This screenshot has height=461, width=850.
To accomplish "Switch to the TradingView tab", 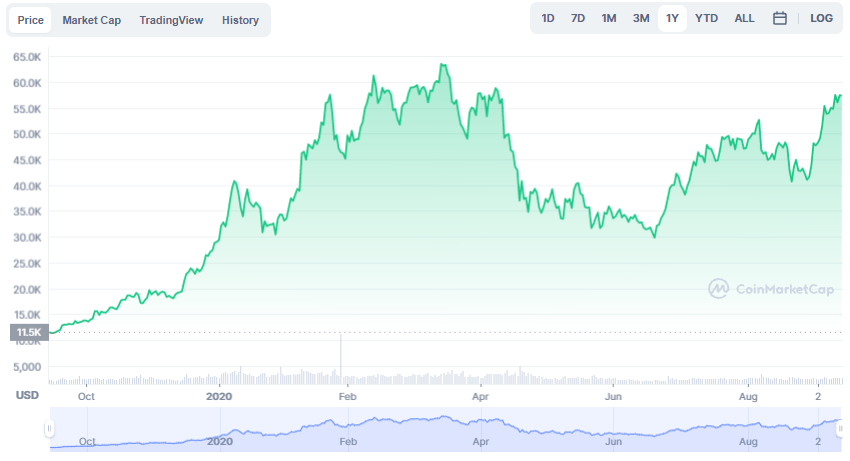I will pos(171,20).
